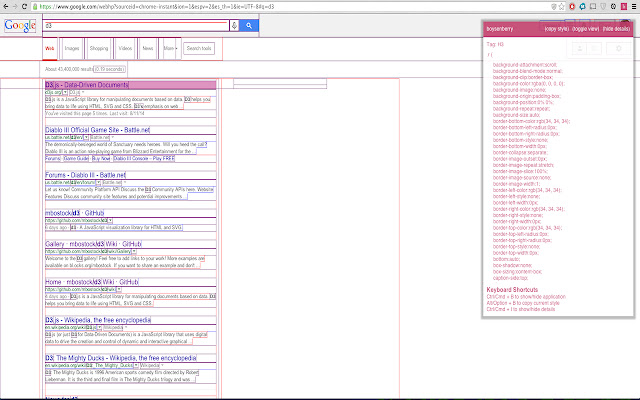Click the box-sizing:content-box property line

pyautogui.click(x=517, y=272)
